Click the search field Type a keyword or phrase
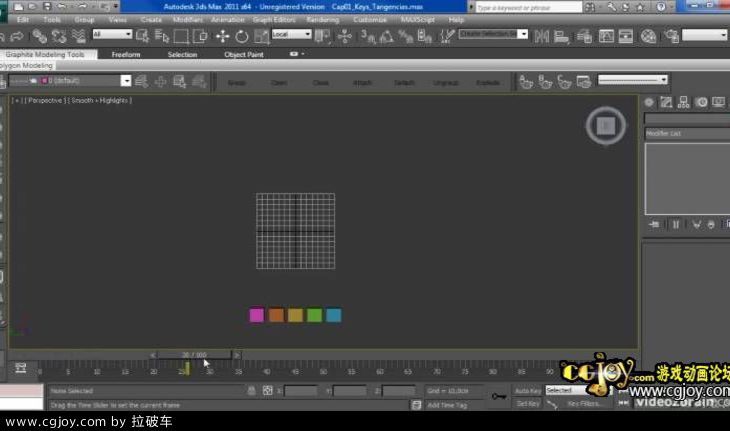 click(528, 7)
